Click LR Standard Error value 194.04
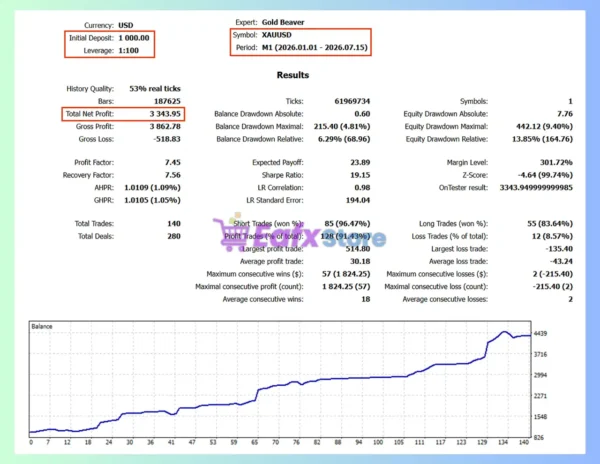 358,200
